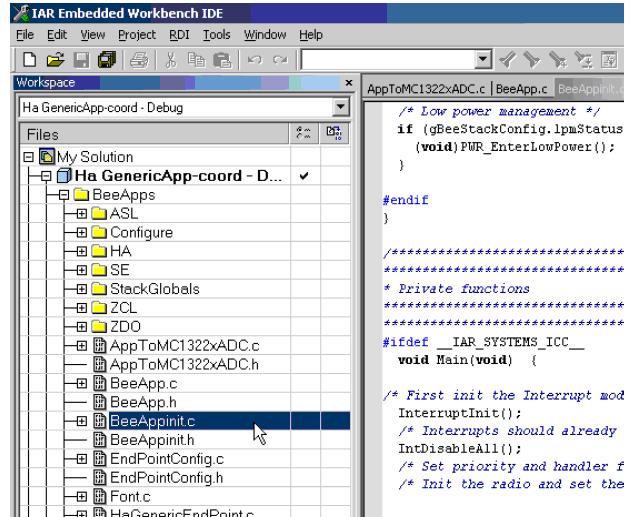The image size is (636, 517).
Task: Expand the ZDO folder
Action: (82, 326)
